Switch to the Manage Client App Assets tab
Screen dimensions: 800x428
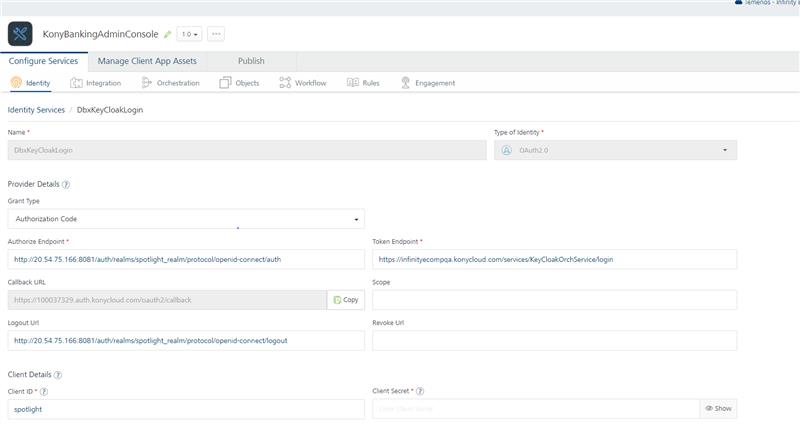tap(147, 61)
